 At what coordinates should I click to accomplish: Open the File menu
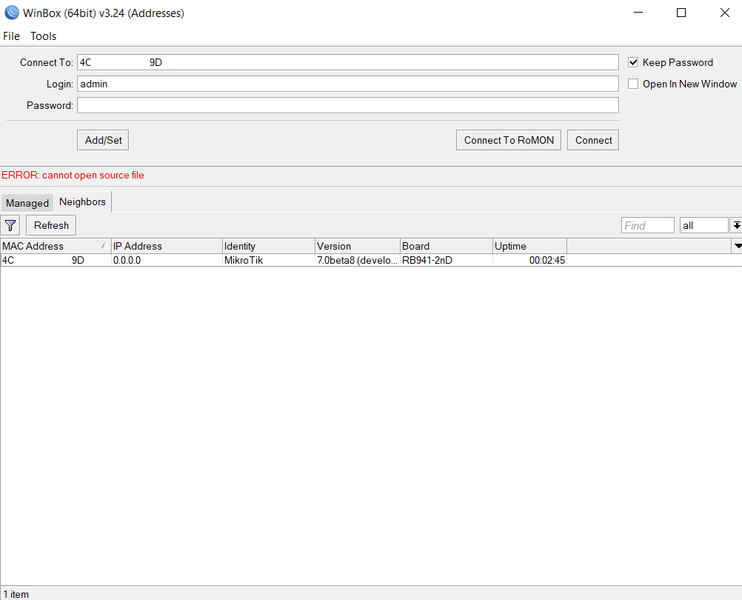click(11, 36)
